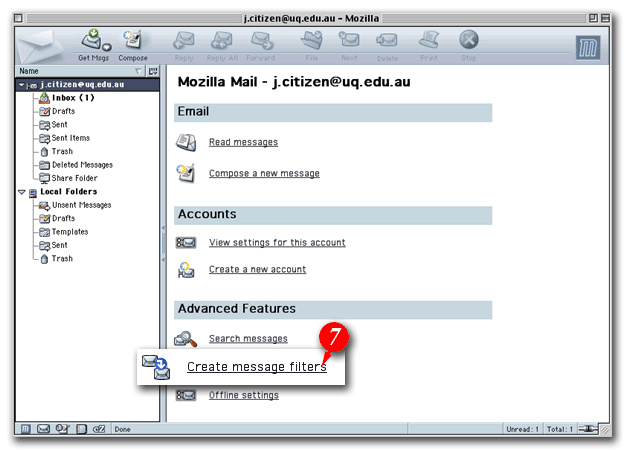Click the Create message filters icon
This screenshot has height=450, width=625.
(x=157, y=367)
